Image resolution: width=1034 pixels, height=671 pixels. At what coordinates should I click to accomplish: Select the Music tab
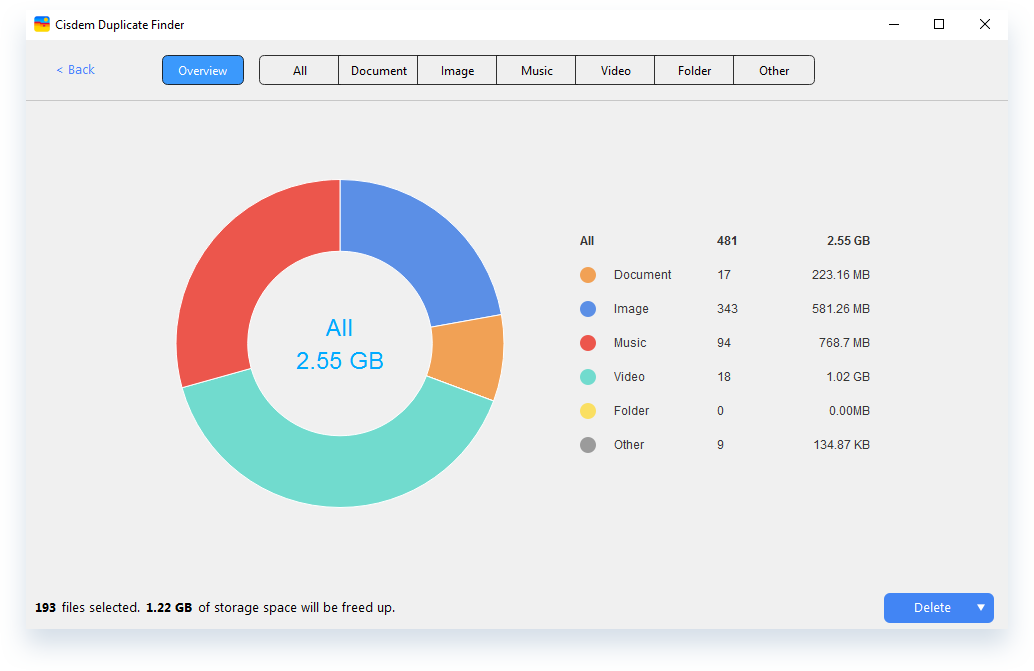(x=537, y=71)
